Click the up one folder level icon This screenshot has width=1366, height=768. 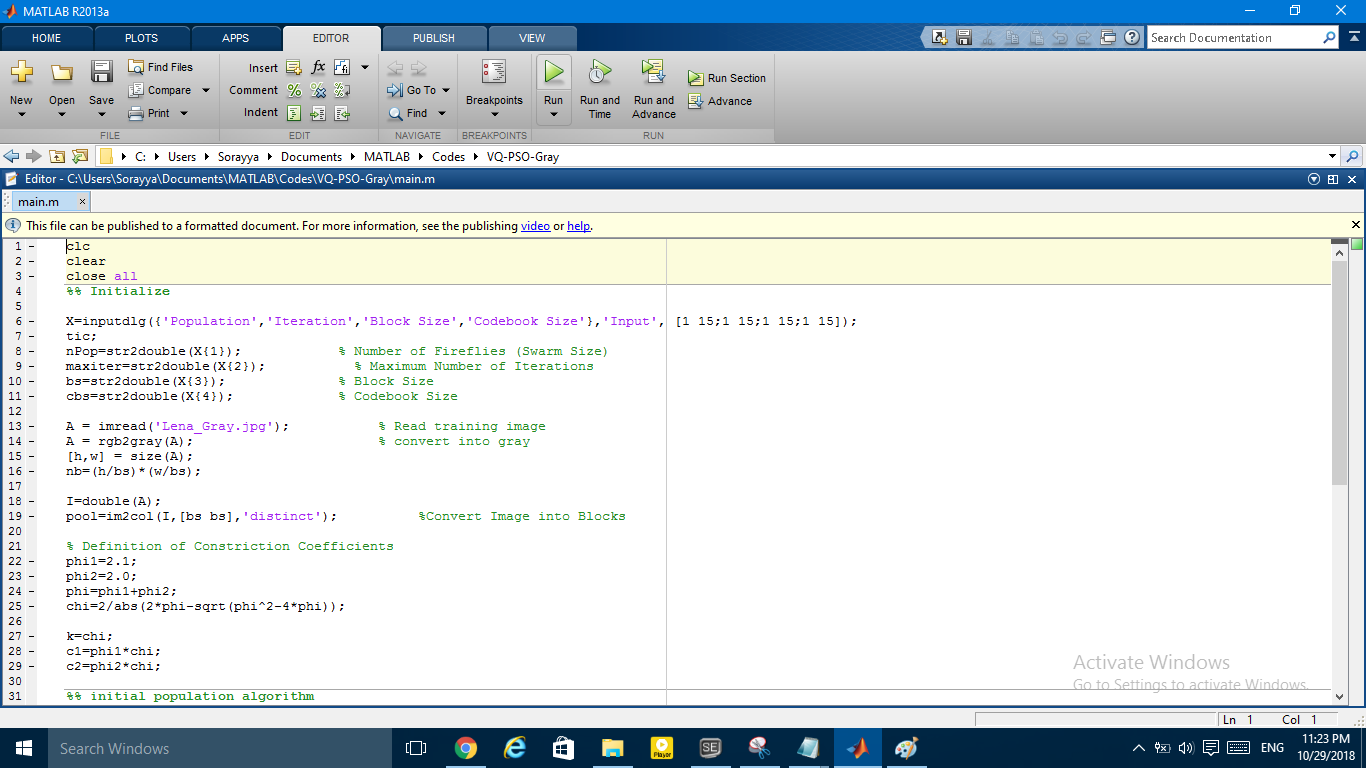pyautogui.click(x=57, y=156)
